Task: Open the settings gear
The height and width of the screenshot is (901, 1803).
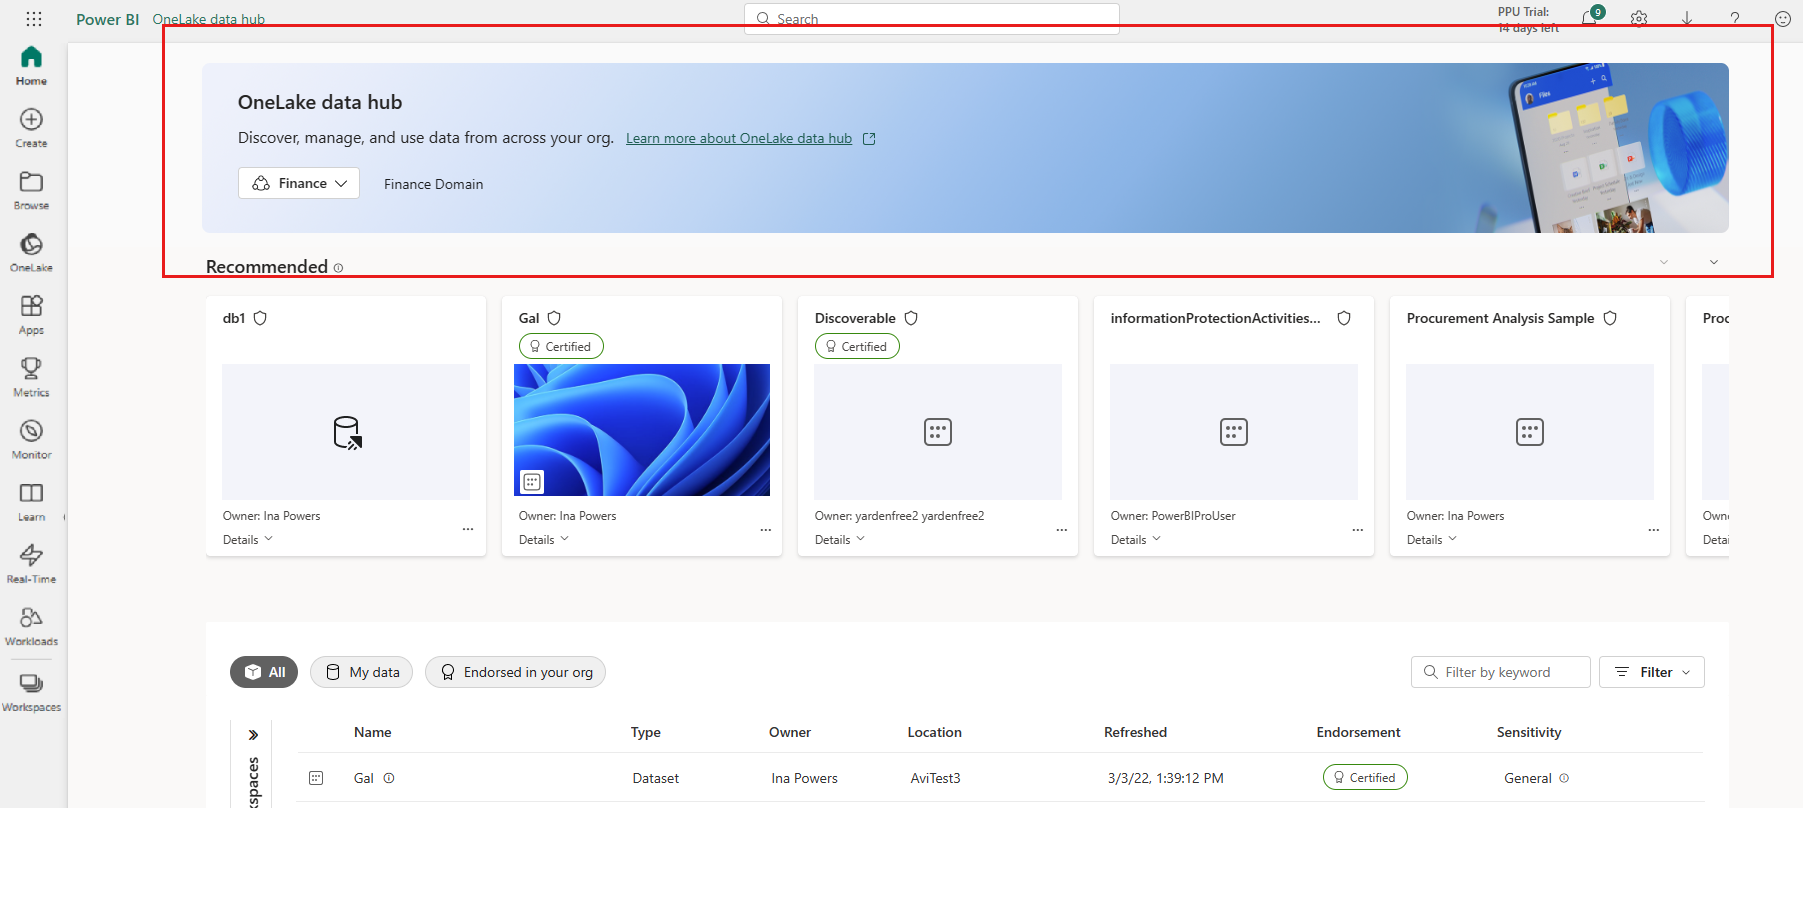Action: [x=1638, y=18]
